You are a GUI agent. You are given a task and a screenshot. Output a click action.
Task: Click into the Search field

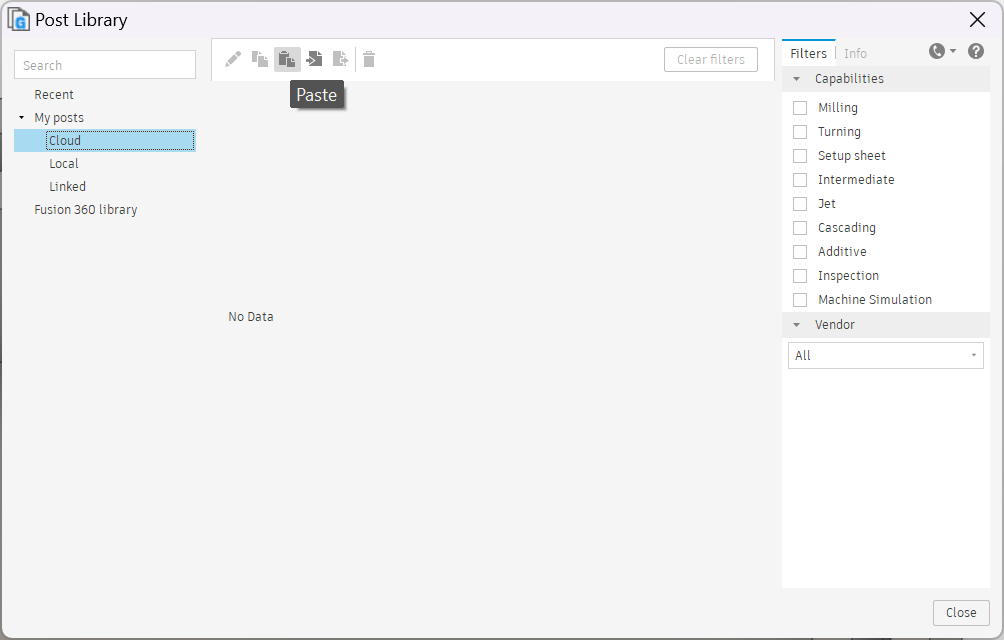tap(105, 65)
